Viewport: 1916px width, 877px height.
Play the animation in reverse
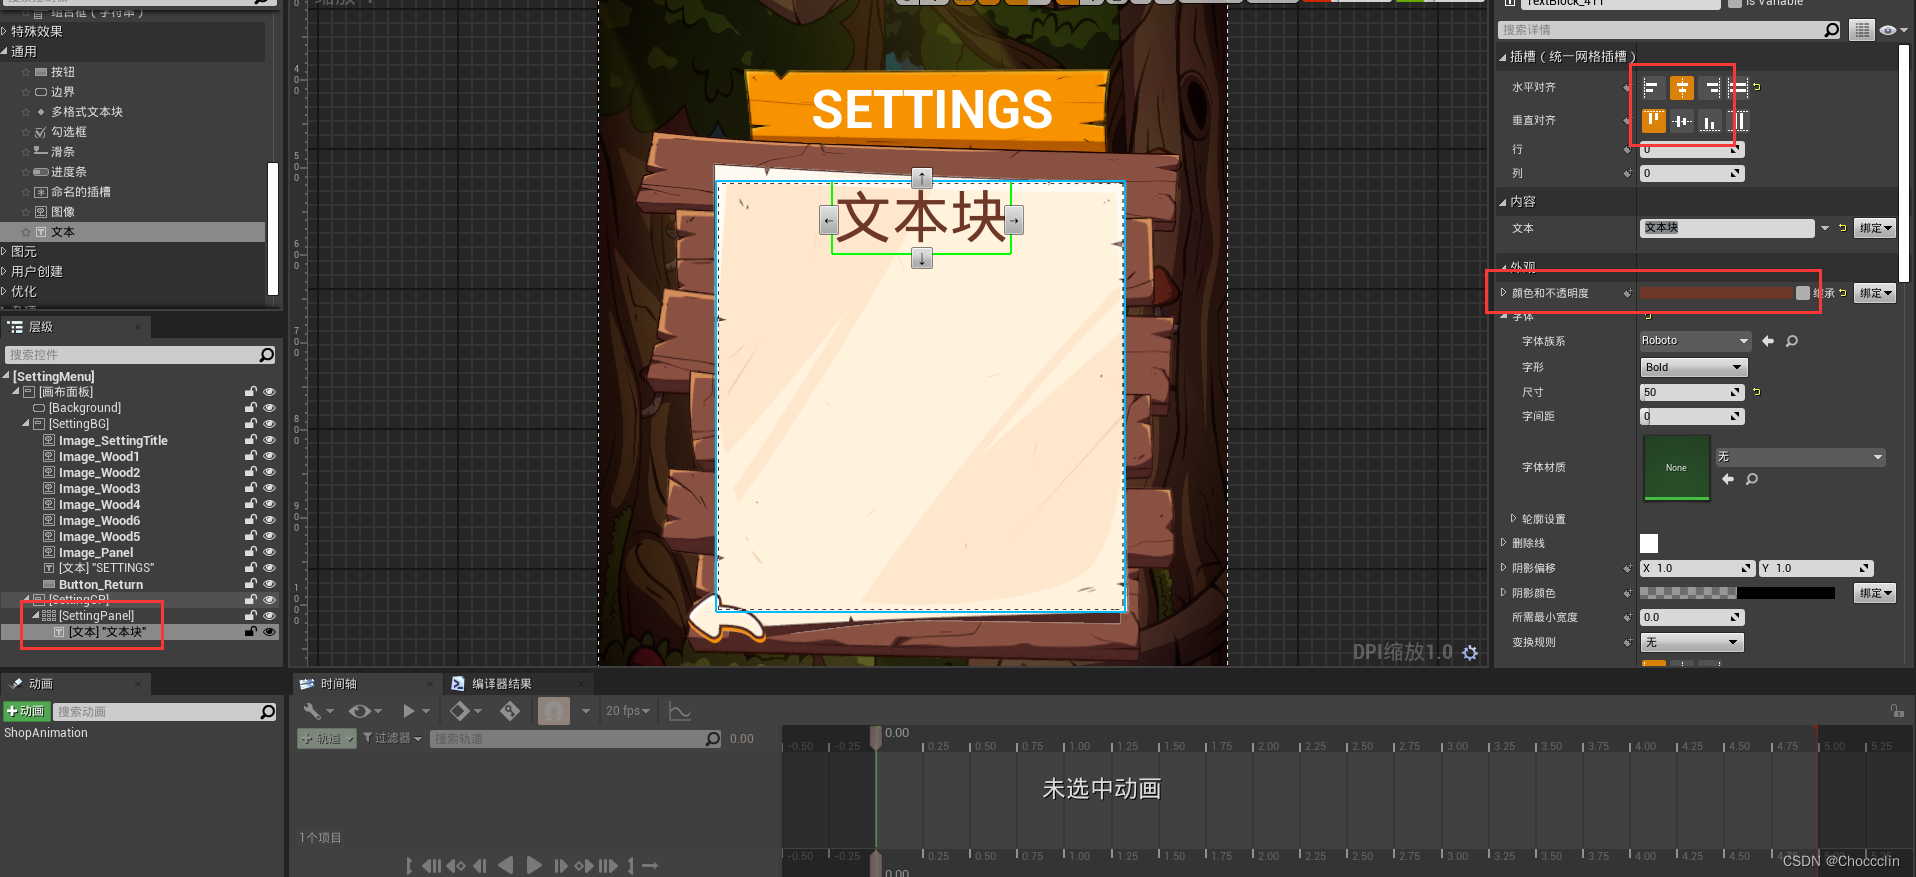point(506,865)
